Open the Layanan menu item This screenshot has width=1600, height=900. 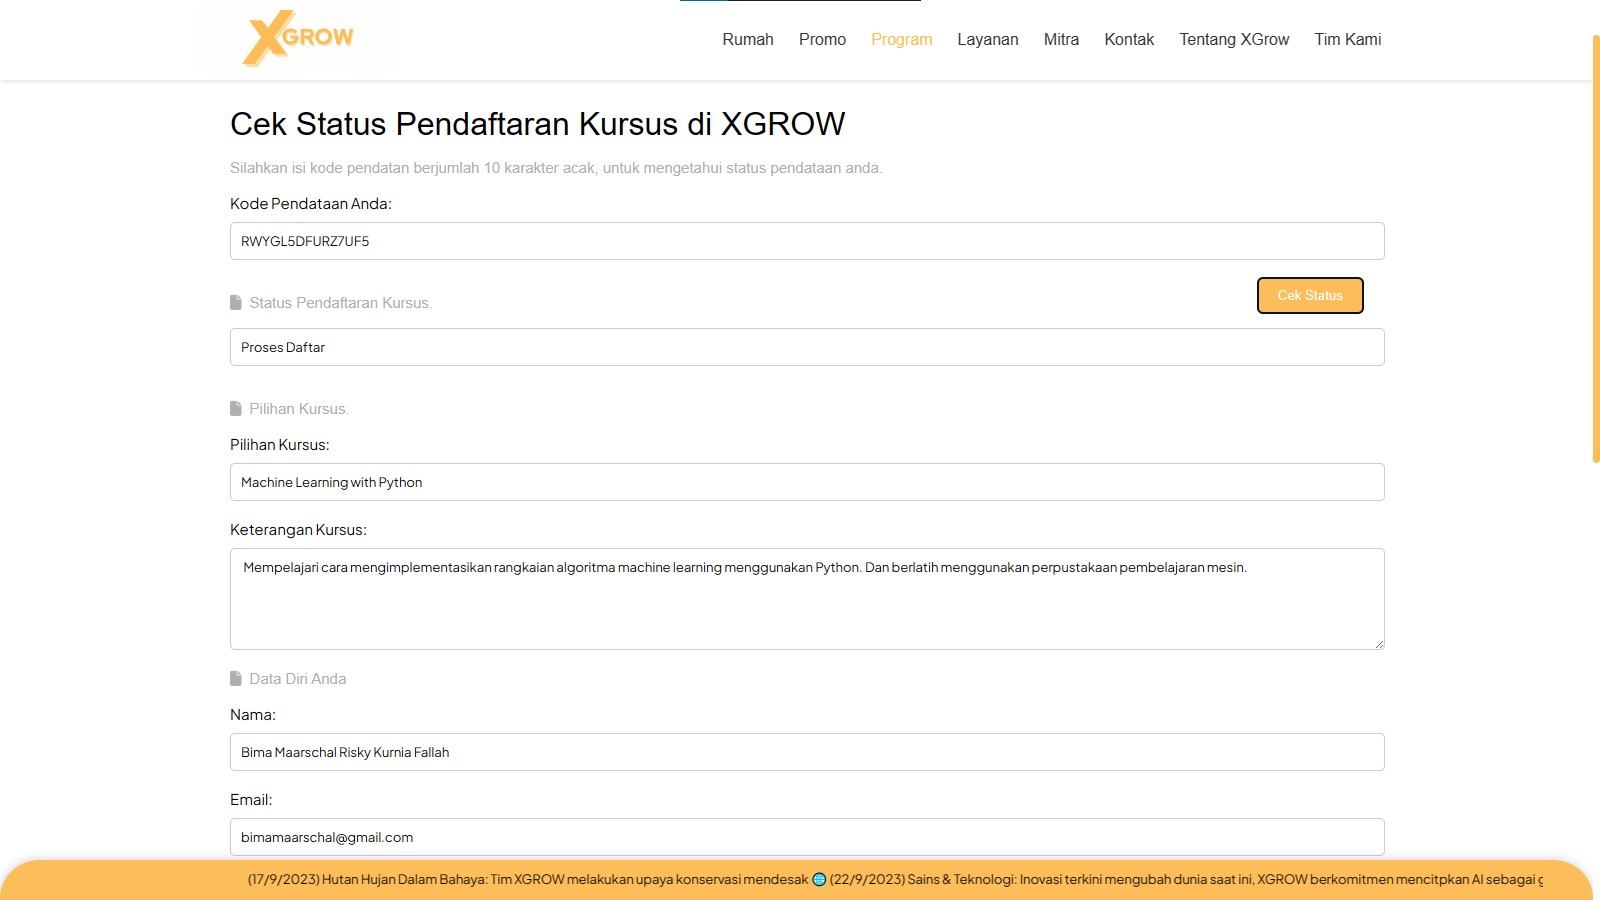pyautogui.click(x=988, y=39)
